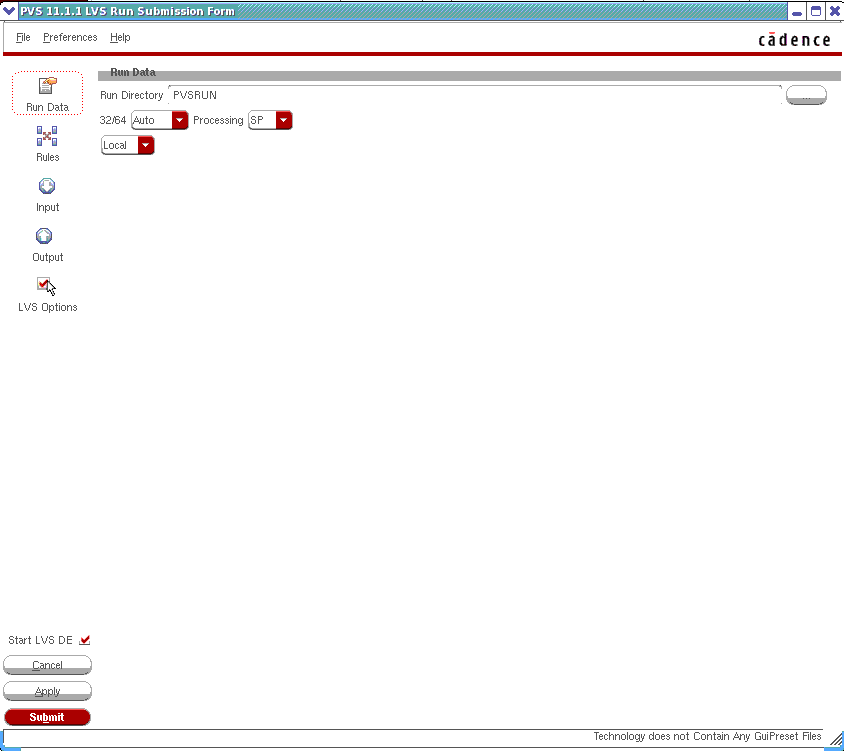Toggle the Start LVS DE checkbox
Screen dimensions: 844x751
tap(85, 640)
